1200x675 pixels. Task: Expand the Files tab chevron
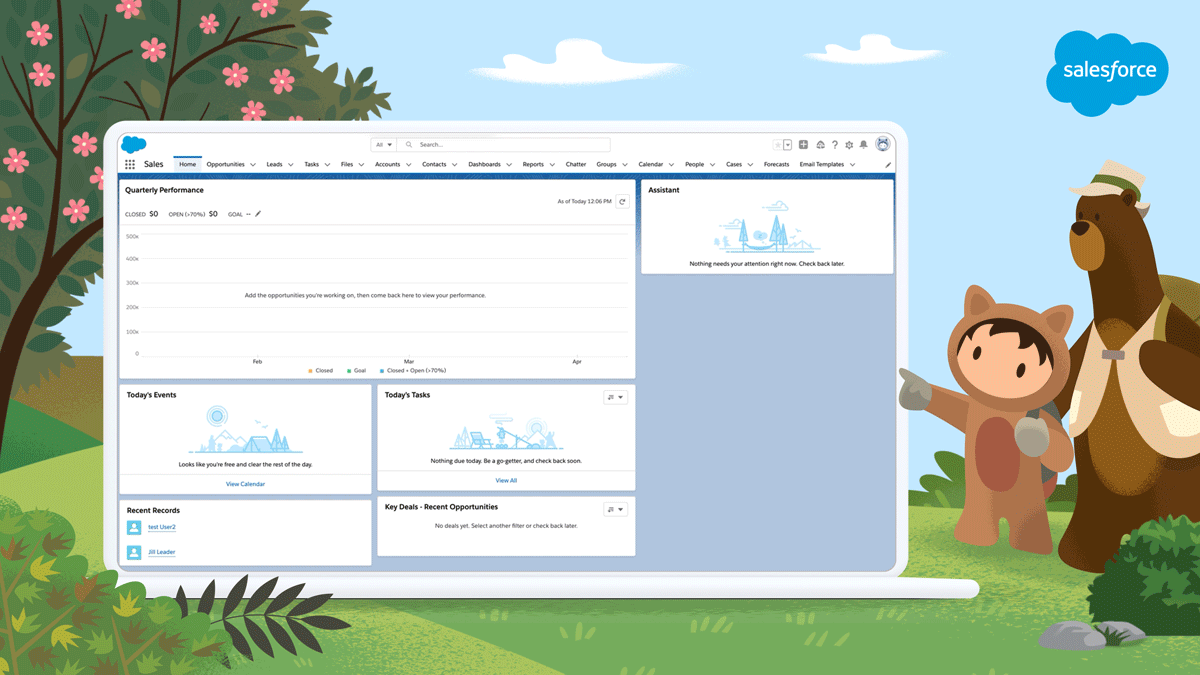[x=362, y=165]
